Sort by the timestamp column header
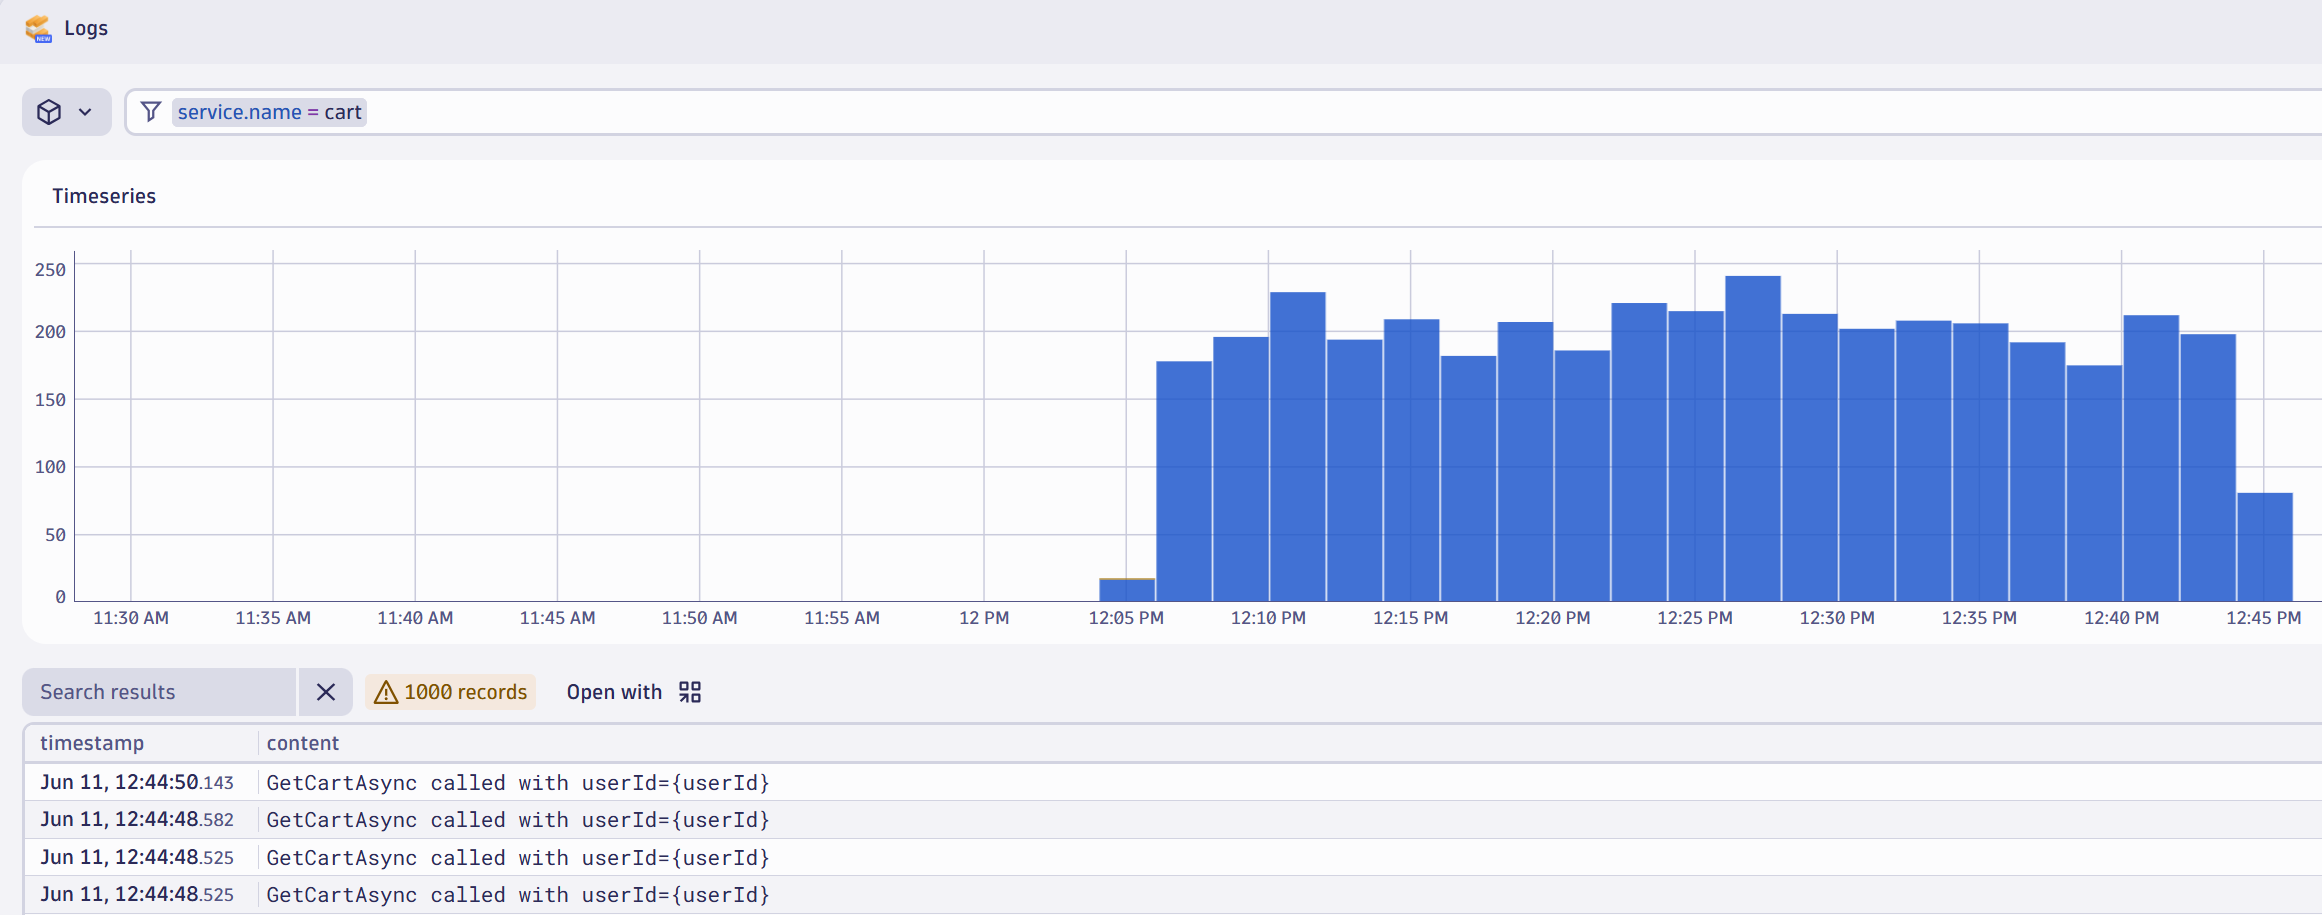Image resolution: width=2322 pixels, height=915 pixels. [x=92, y=743]
